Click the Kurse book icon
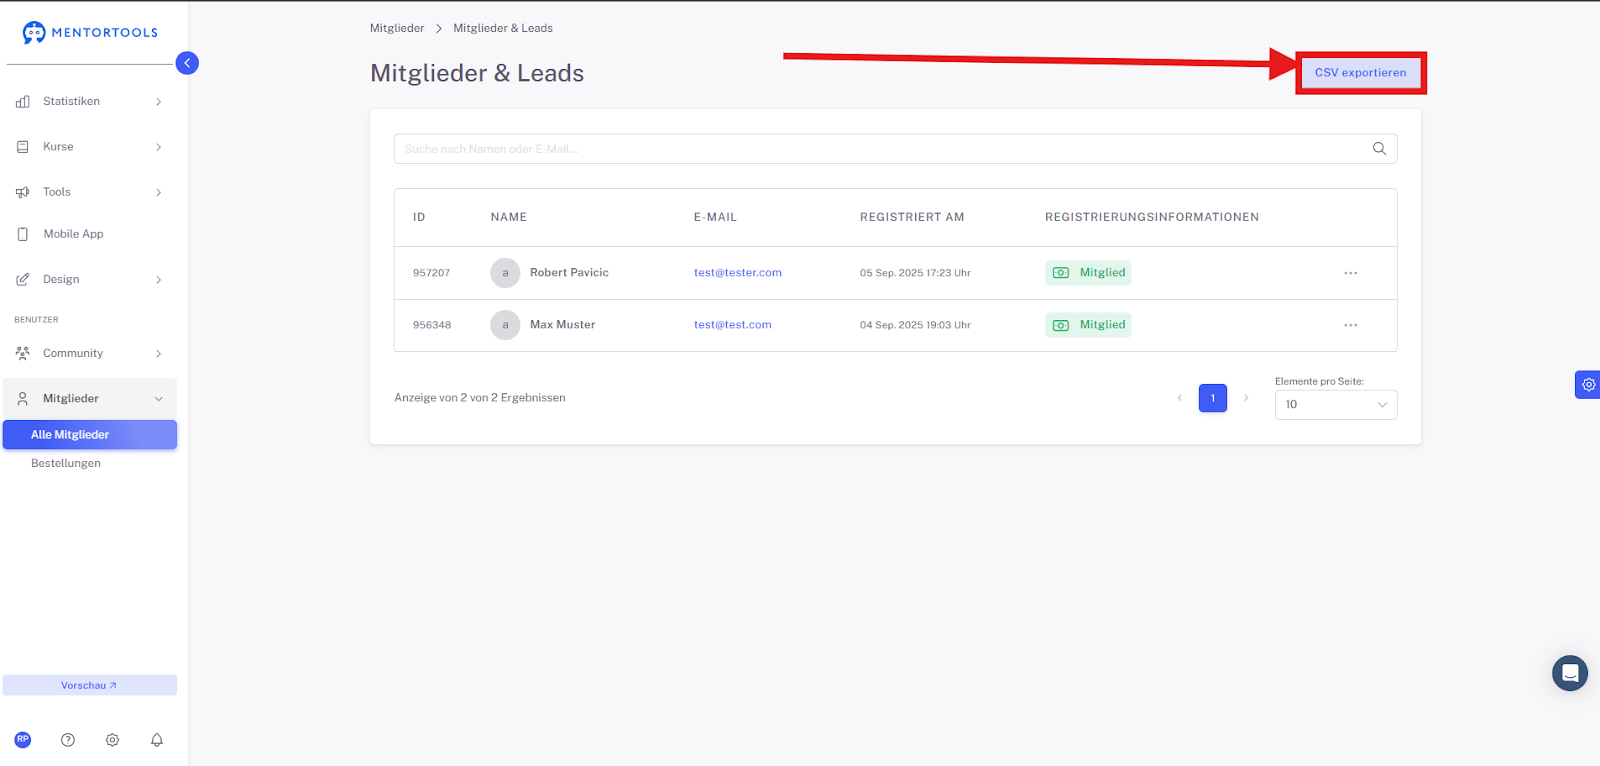 click(23, 147)
